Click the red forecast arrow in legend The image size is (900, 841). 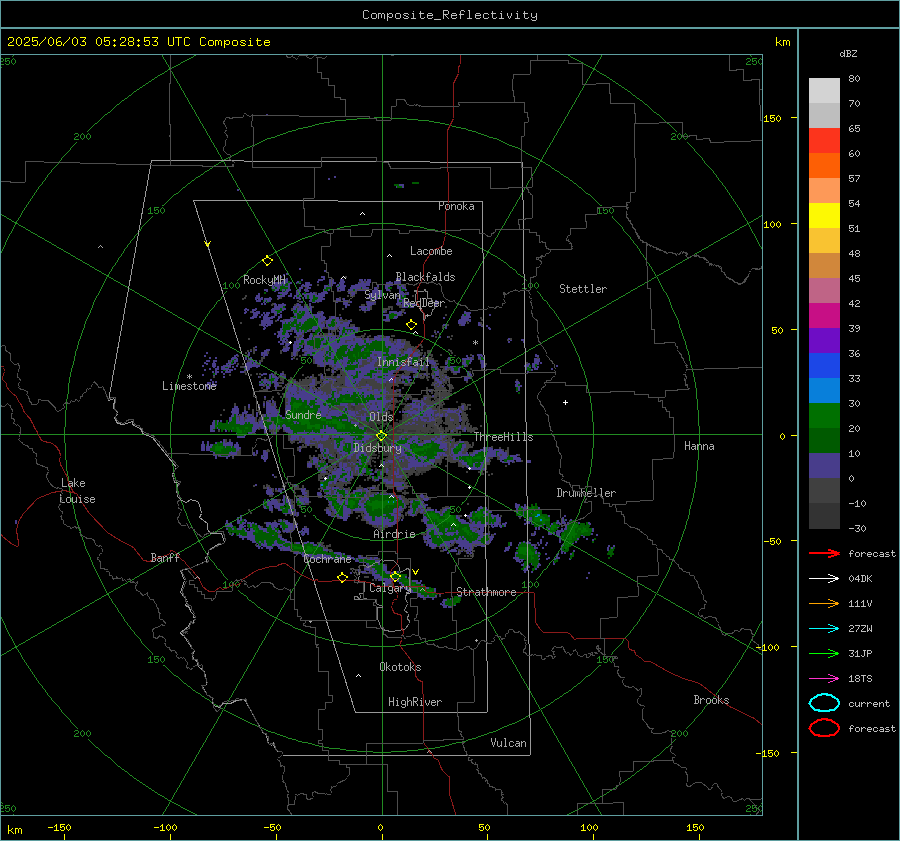point(824,553)
